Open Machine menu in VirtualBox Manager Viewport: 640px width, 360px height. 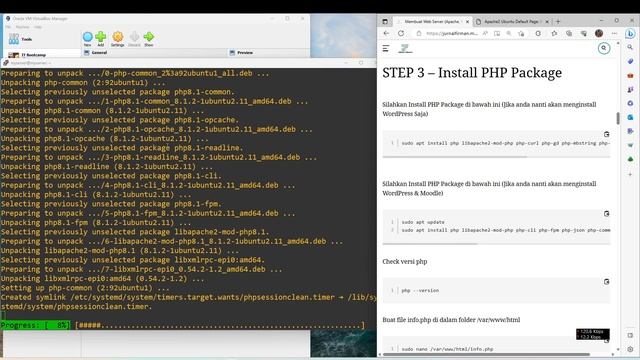[22, 27]
